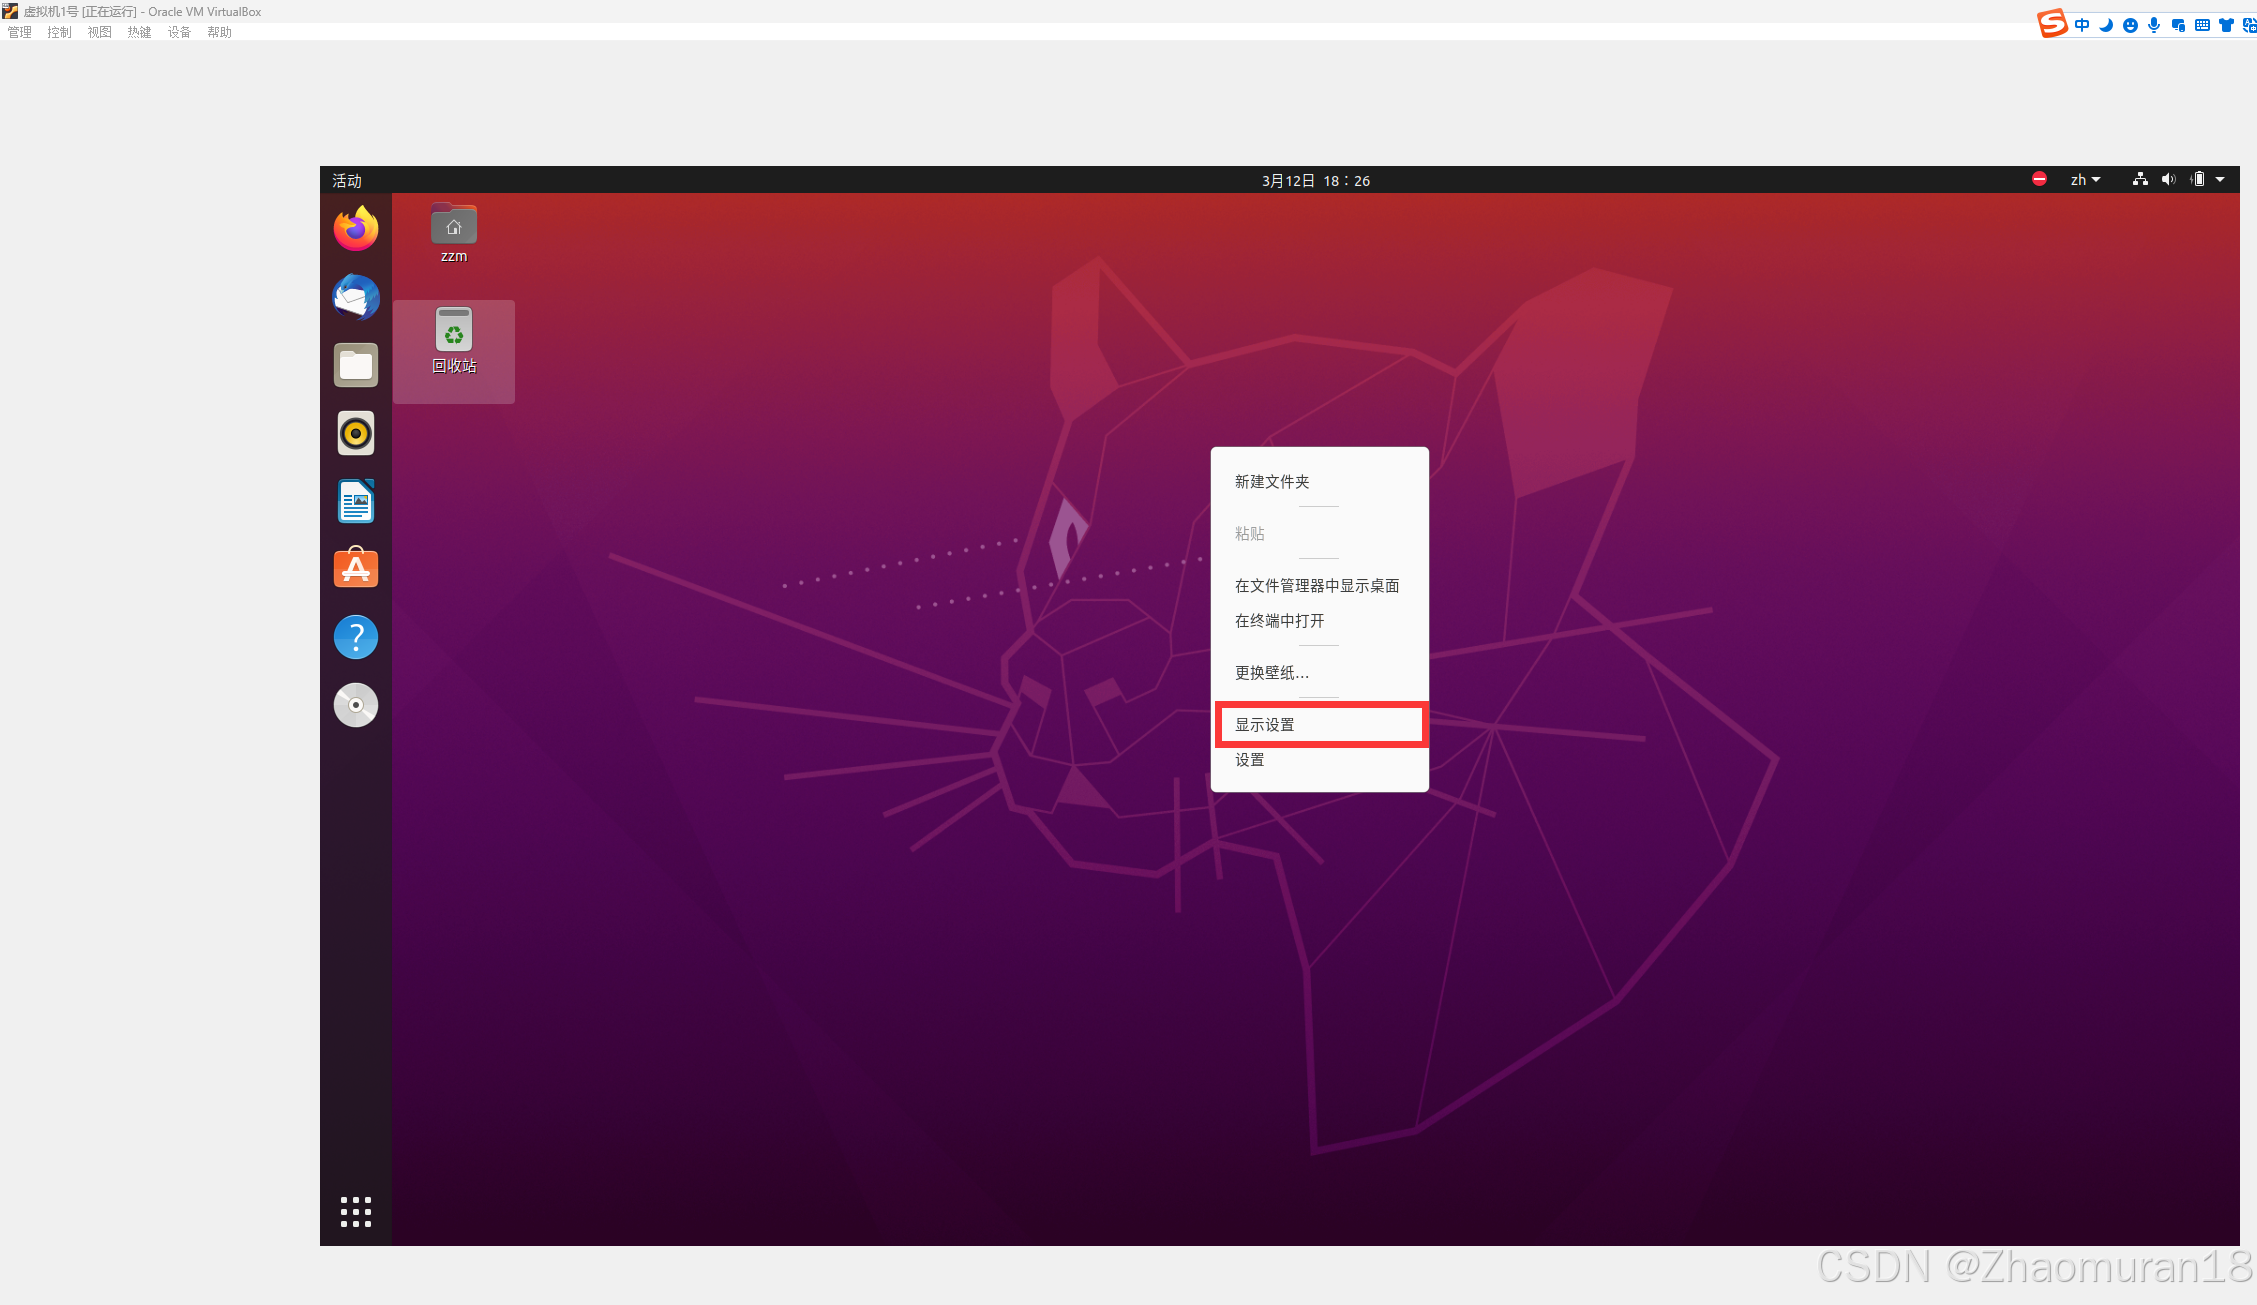This screenshot has width=2257, height=1305.
Task: Click the optical disc icon in the dock
Action: click(x=356, y=705)
